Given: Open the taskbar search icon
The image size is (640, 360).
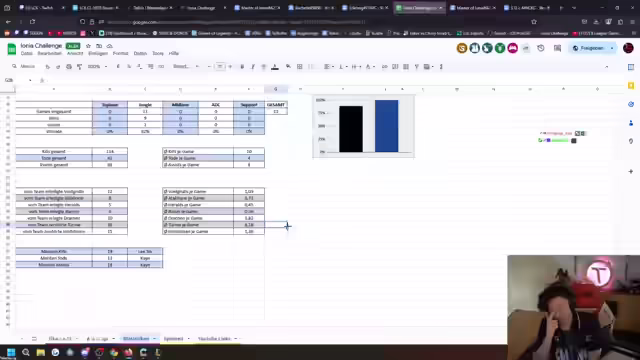Looking at the screenshot, I should pyautogui.click(x=26, y=352).
